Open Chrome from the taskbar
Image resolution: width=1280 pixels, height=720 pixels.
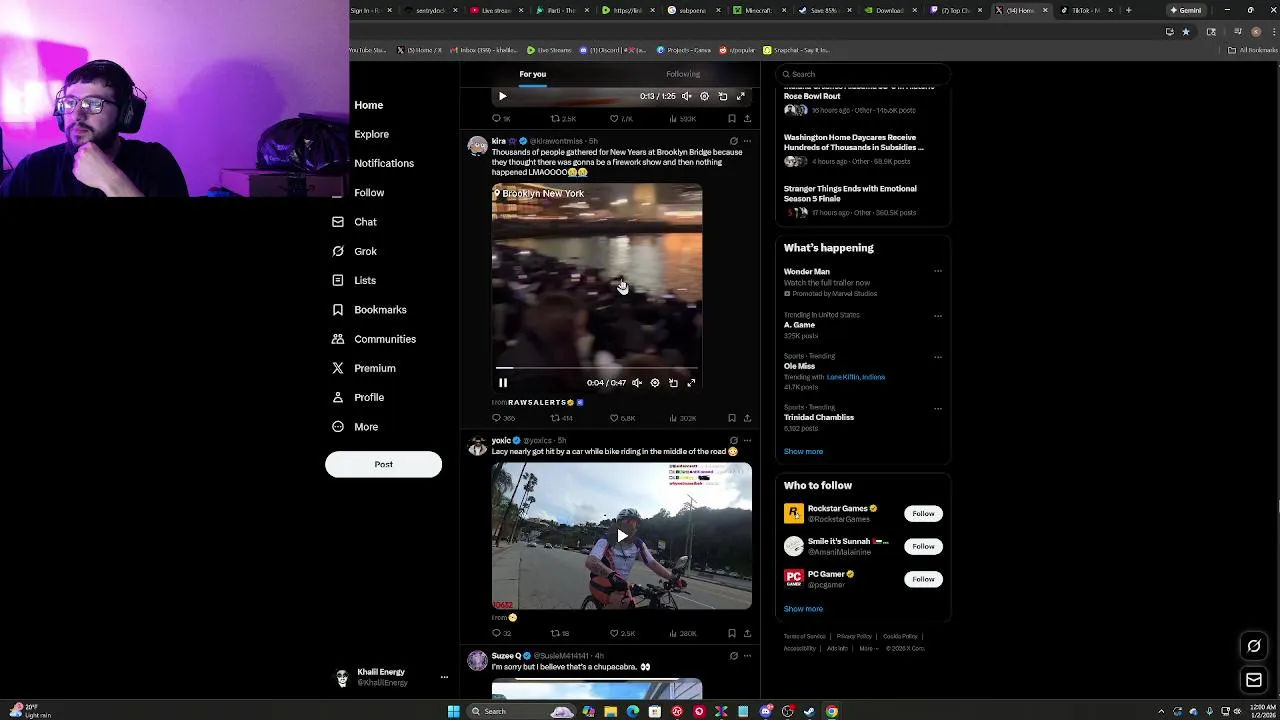click(831, 711)
